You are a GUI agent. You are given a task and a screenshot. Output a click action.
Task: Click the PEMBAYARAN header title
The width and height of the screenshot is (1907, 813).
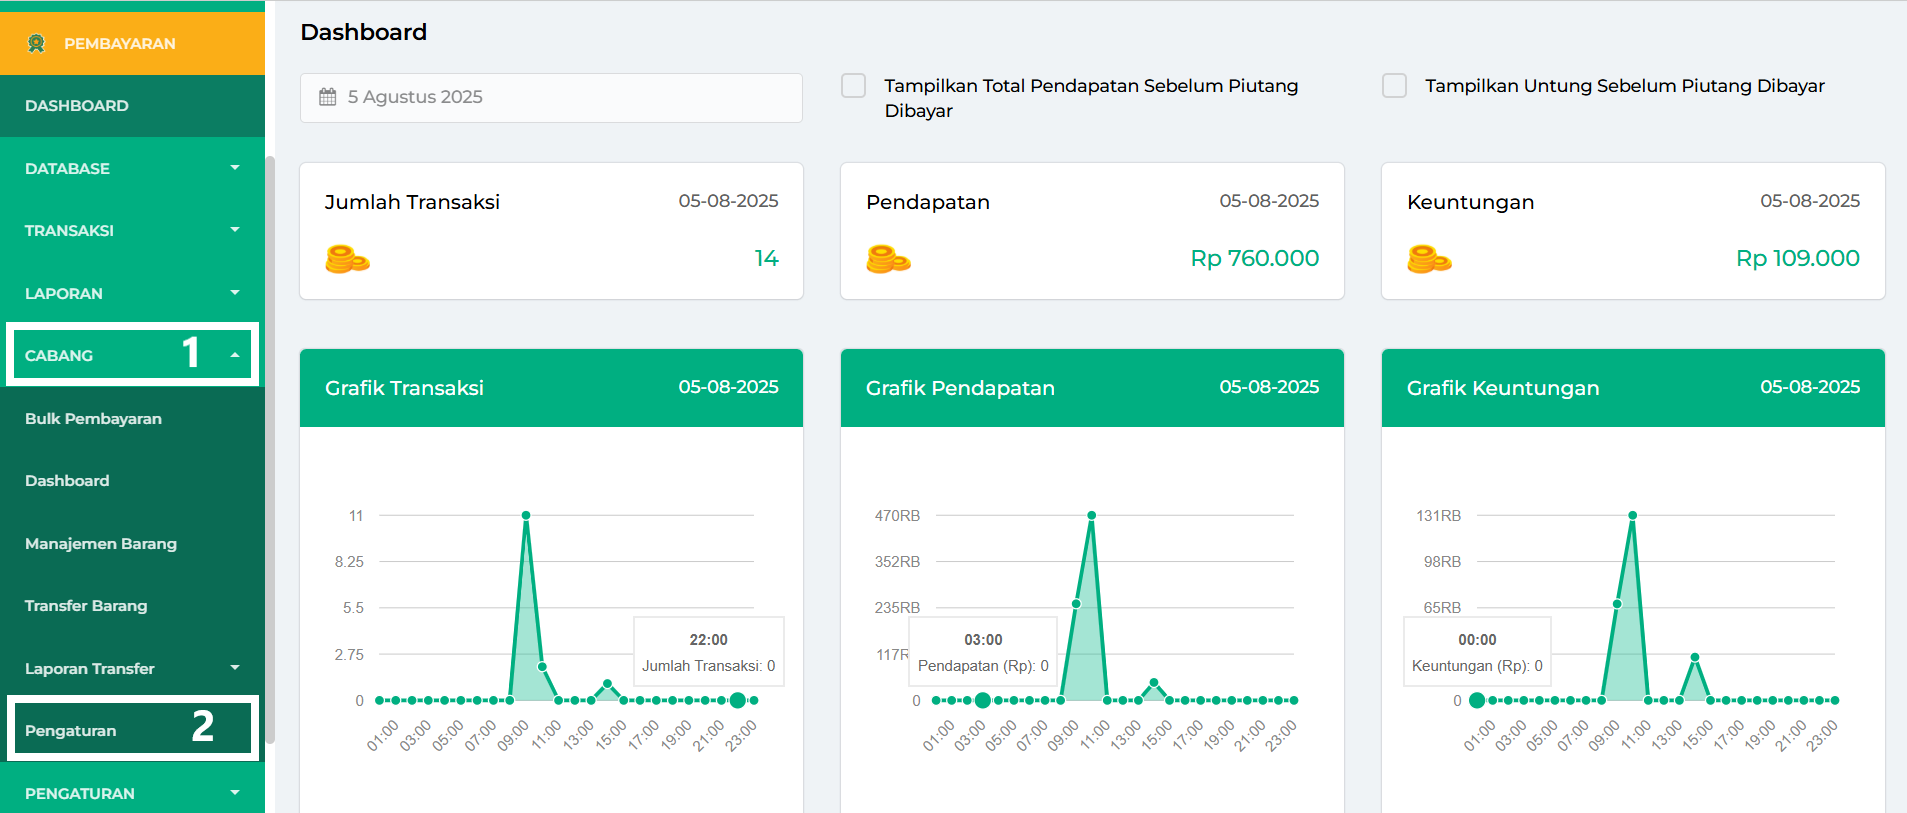[120, 44]
